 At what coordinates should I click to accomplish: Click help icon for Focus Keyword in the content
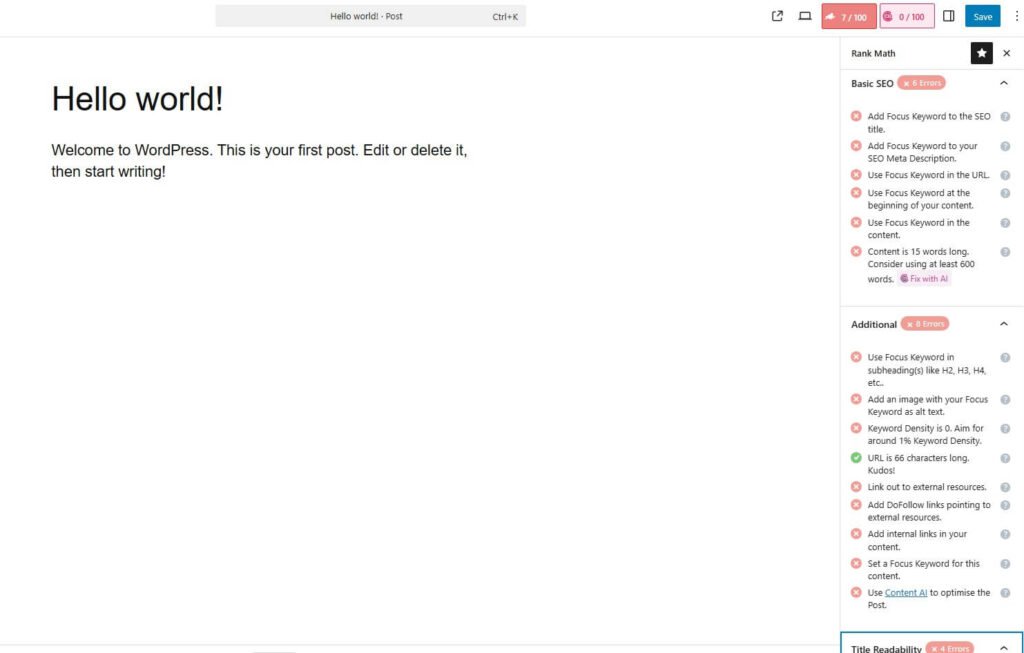tap(1005, 223)
